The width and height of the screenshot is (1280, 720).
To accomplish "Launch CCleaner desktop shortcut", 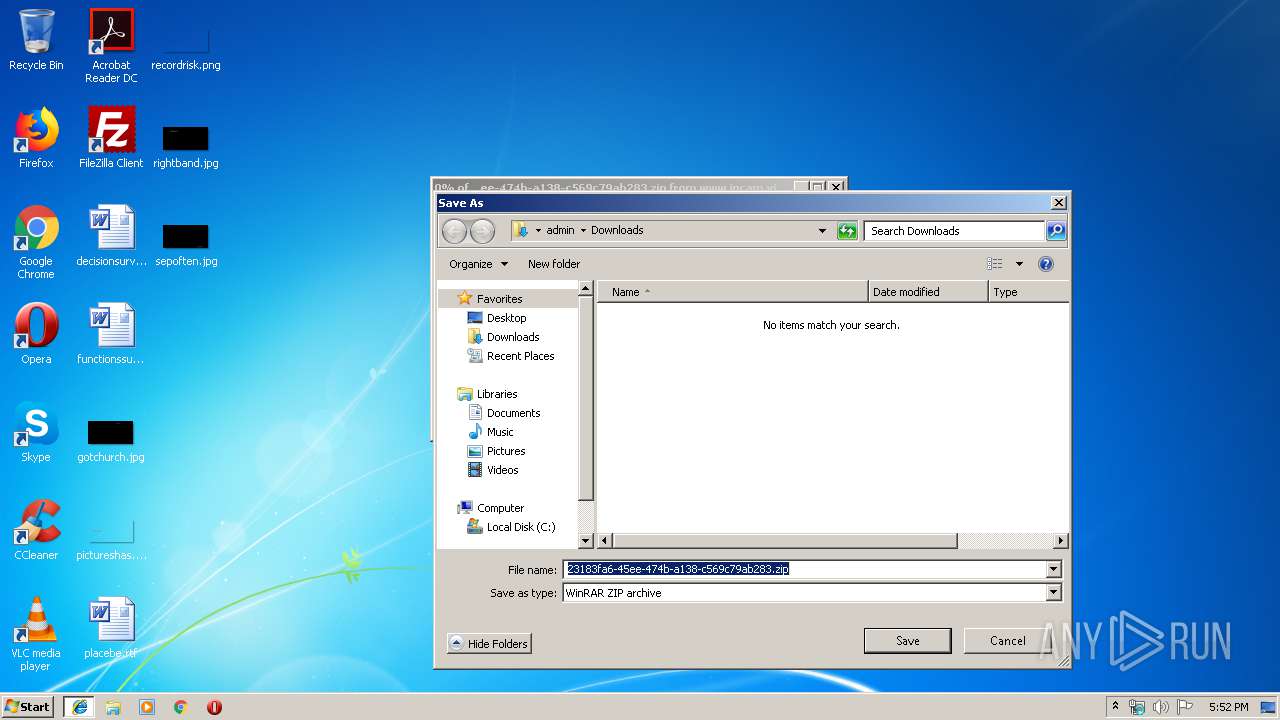I will (x=36, y=530).
